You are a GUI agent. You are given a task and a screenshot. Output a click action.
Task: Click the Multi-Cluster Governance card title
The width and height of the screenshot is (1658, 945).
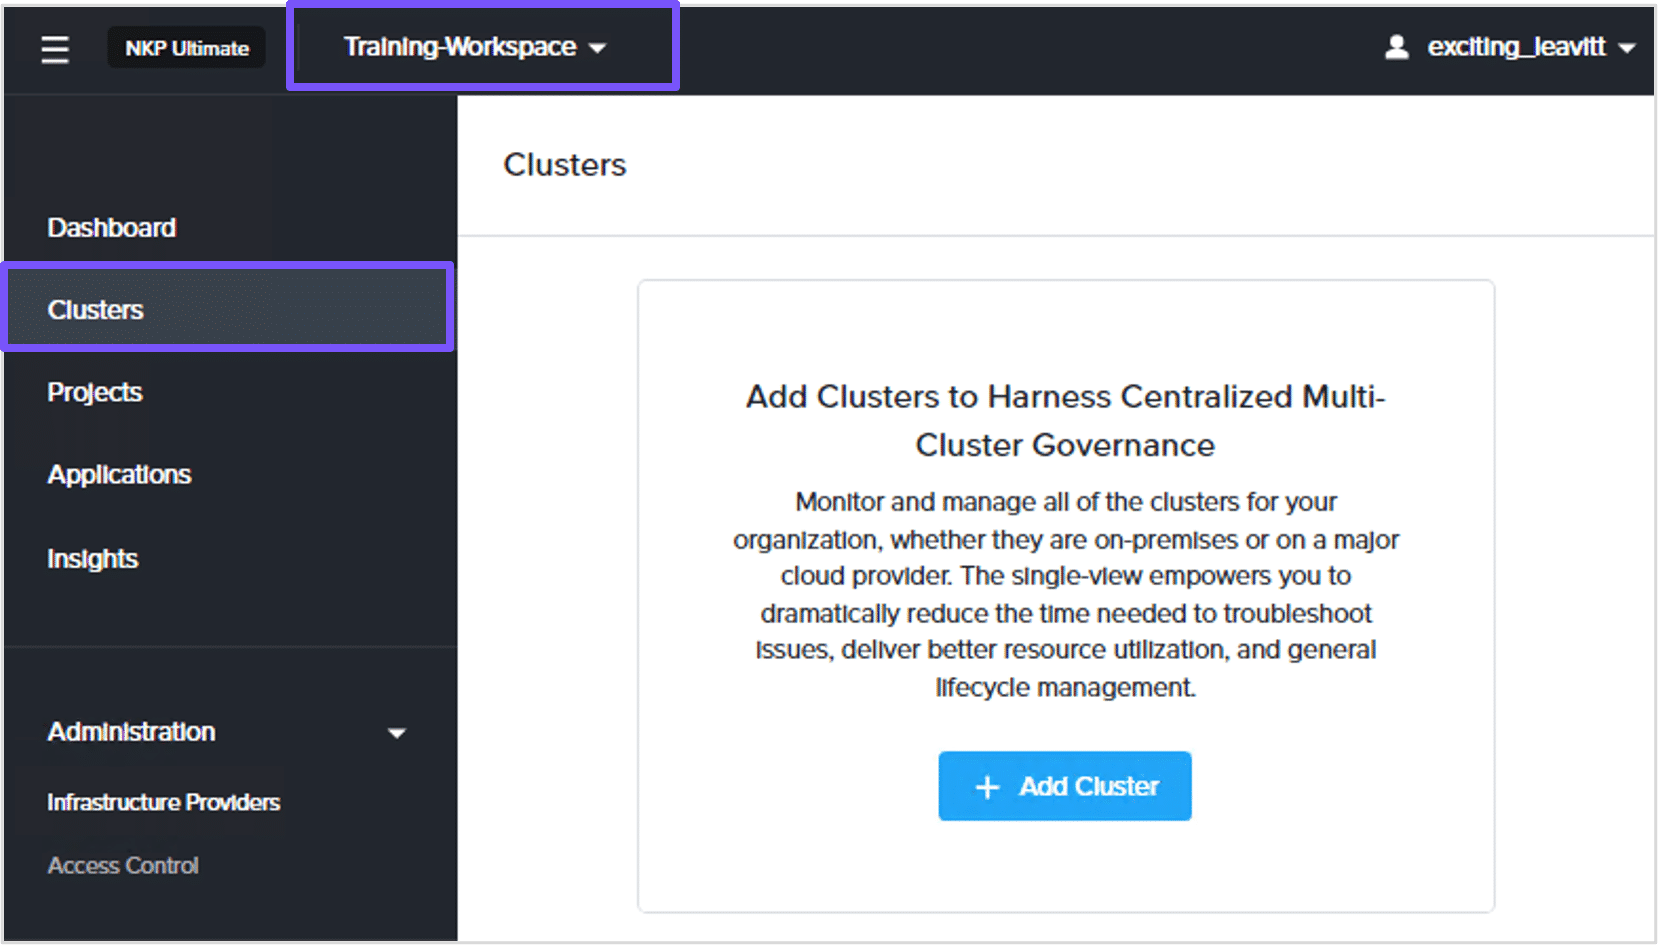[x=1065, y=420]
